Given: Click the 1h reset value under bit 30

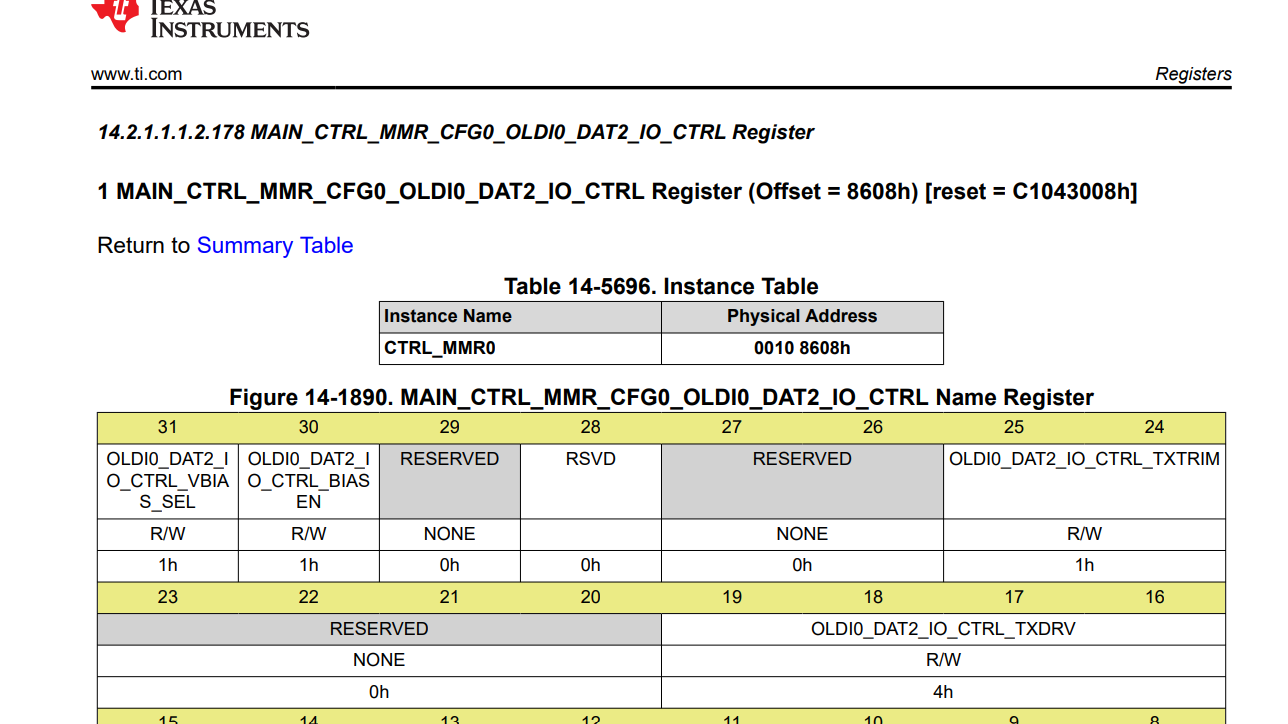Looking at the screenshot, I should (x=309, y=565).
